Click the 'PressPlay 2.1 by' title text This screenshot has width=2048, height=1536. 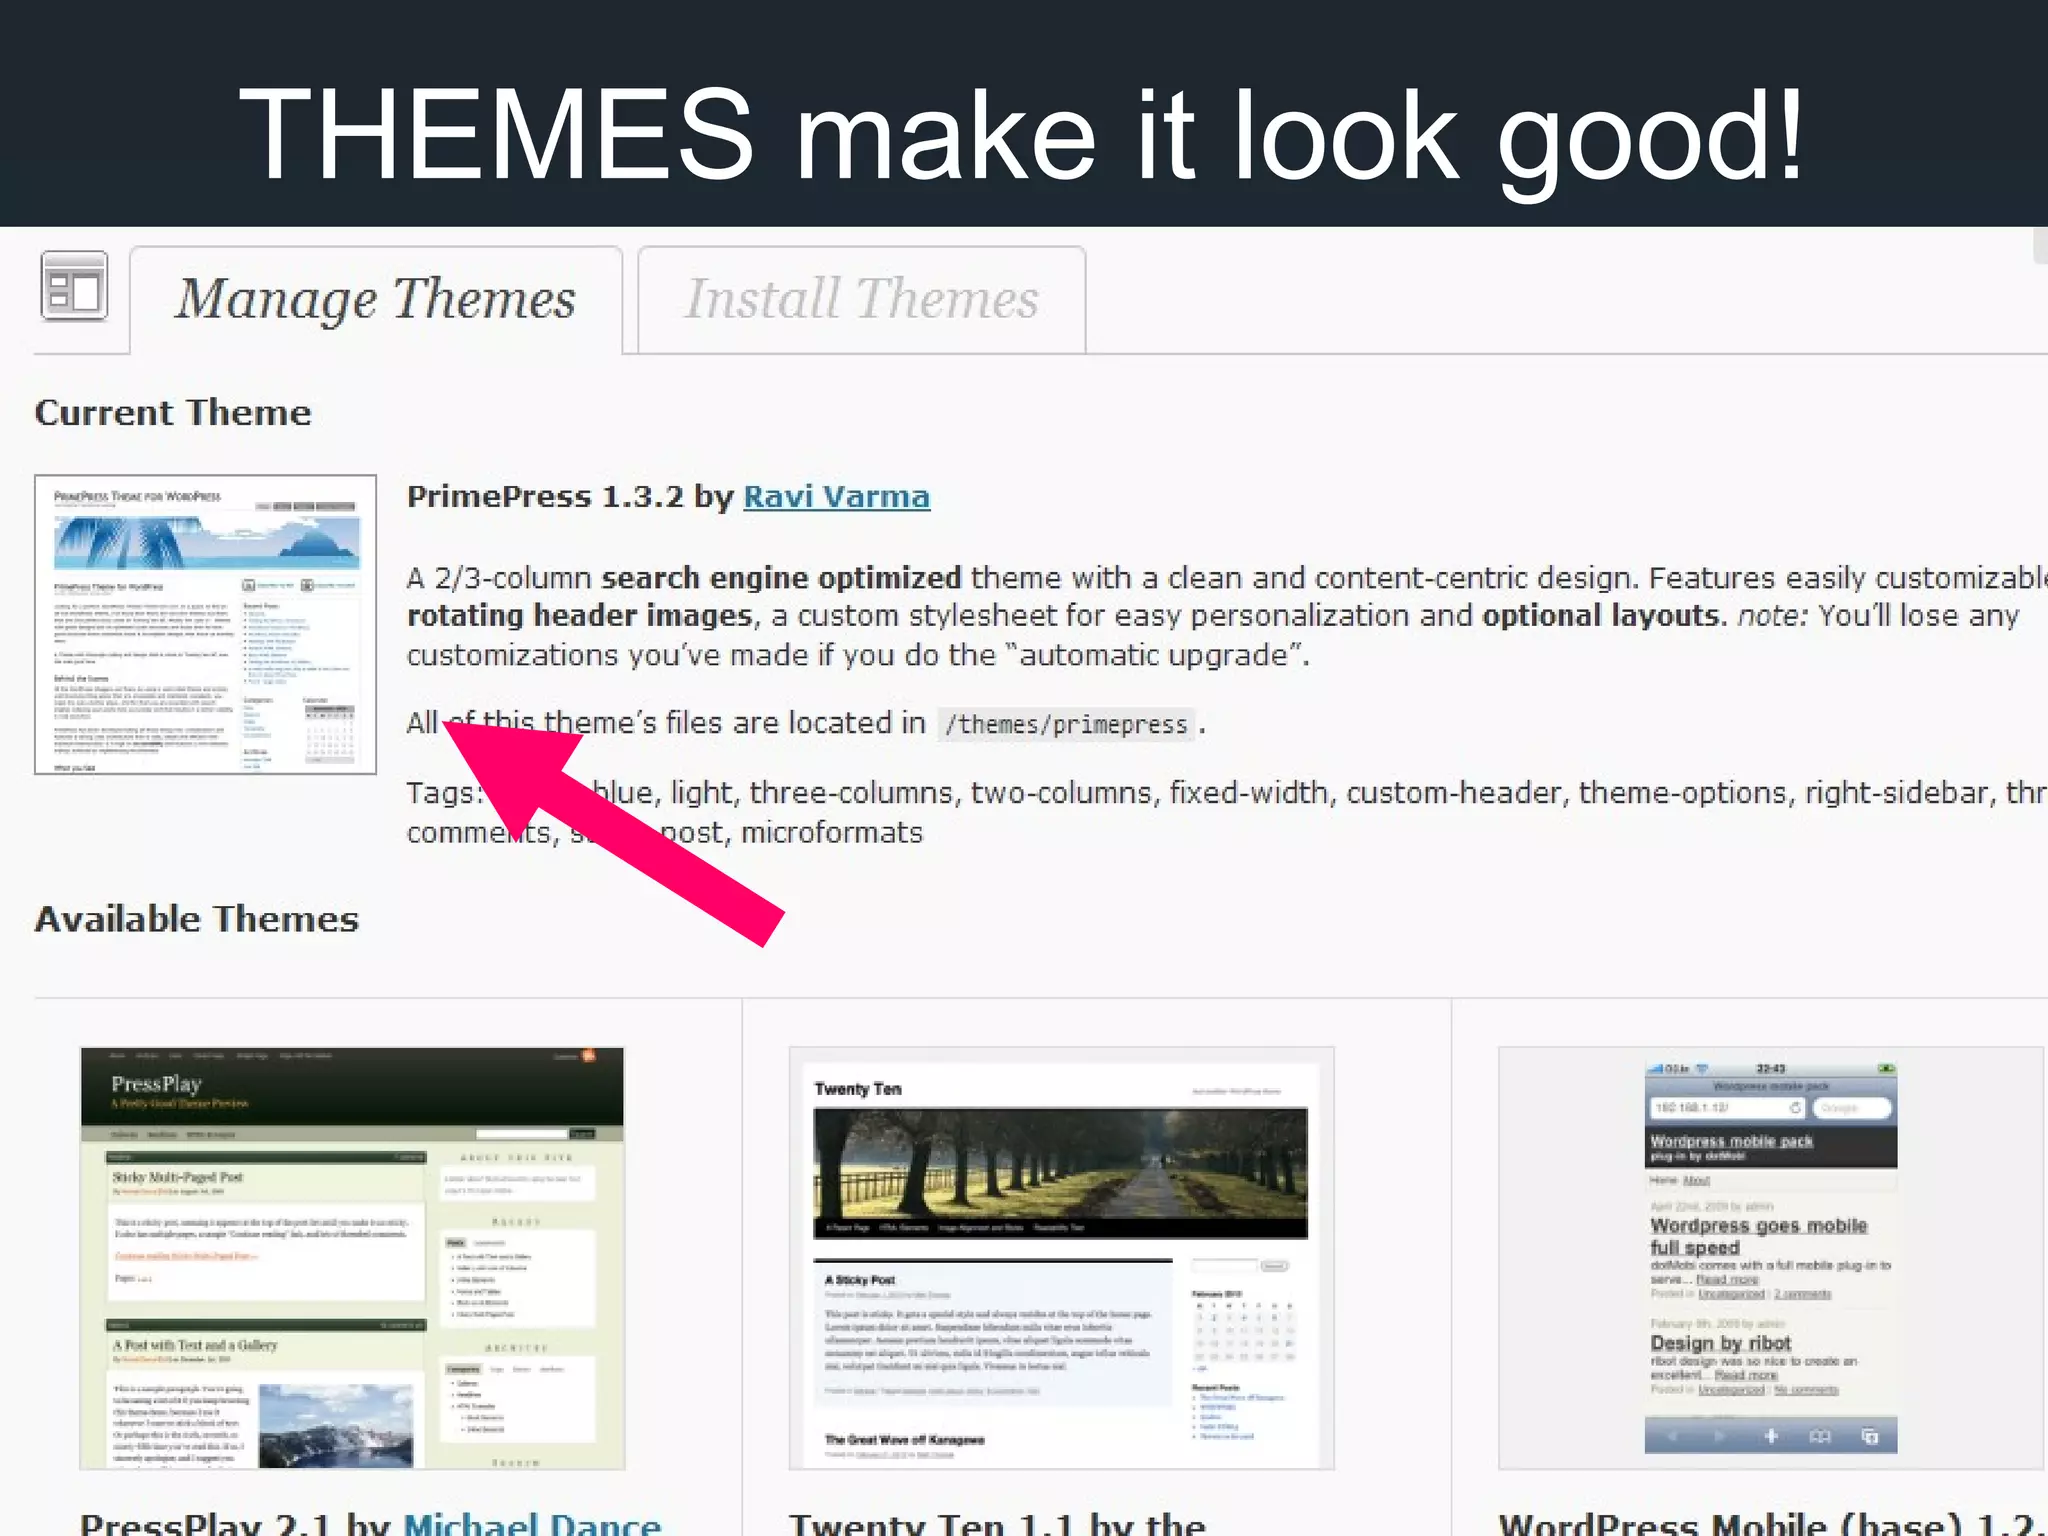[x=236, y=1522]
